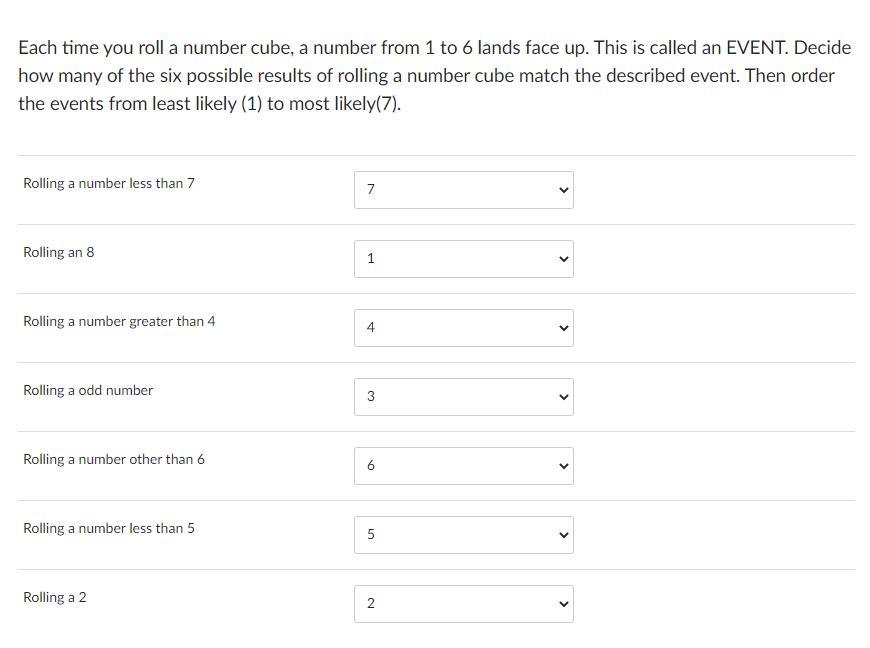870x648 pixels.
Task: Click the 'Rolling a number other than 6' label
Action: [114, 460]
